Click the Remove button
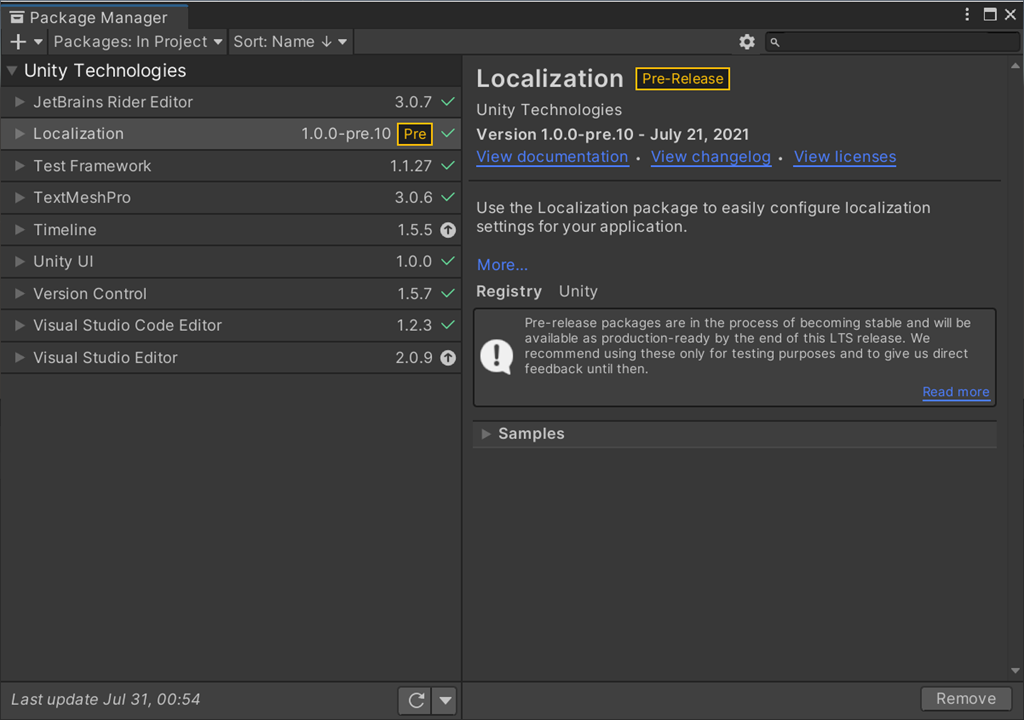The height and width of the screenshot is (720, 1024). click(x=965, y=698)
